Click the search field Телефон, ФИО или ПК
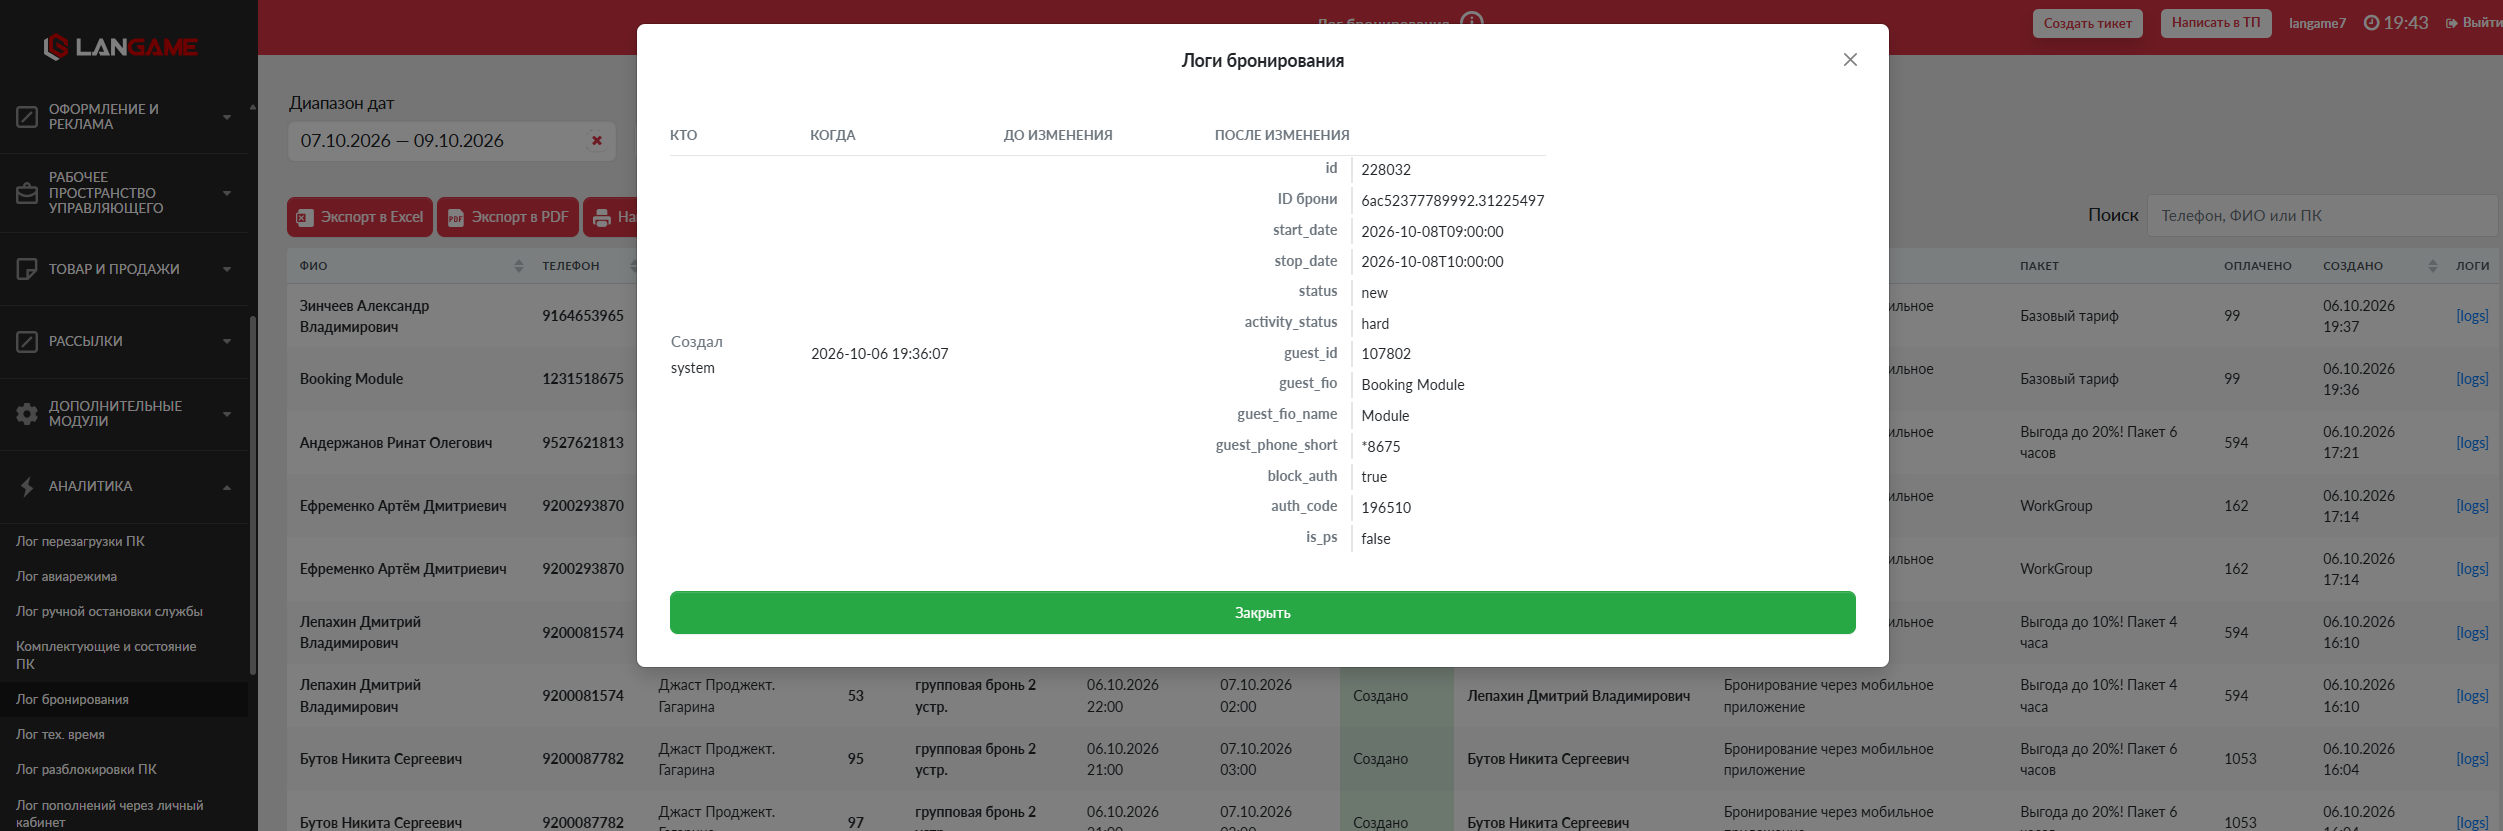The width and height of the screenshot is (2503, 831). 2322,216
